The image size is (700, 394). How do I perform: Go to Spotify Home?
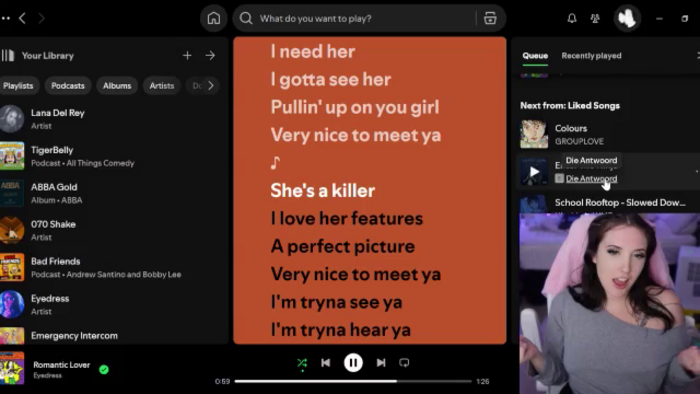(x=213, y=18)
